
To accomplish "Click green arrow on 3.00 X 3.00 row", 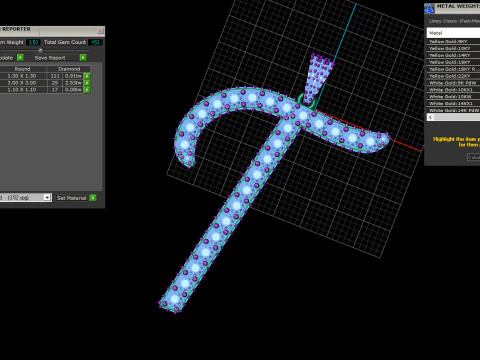I will [87, 83].
